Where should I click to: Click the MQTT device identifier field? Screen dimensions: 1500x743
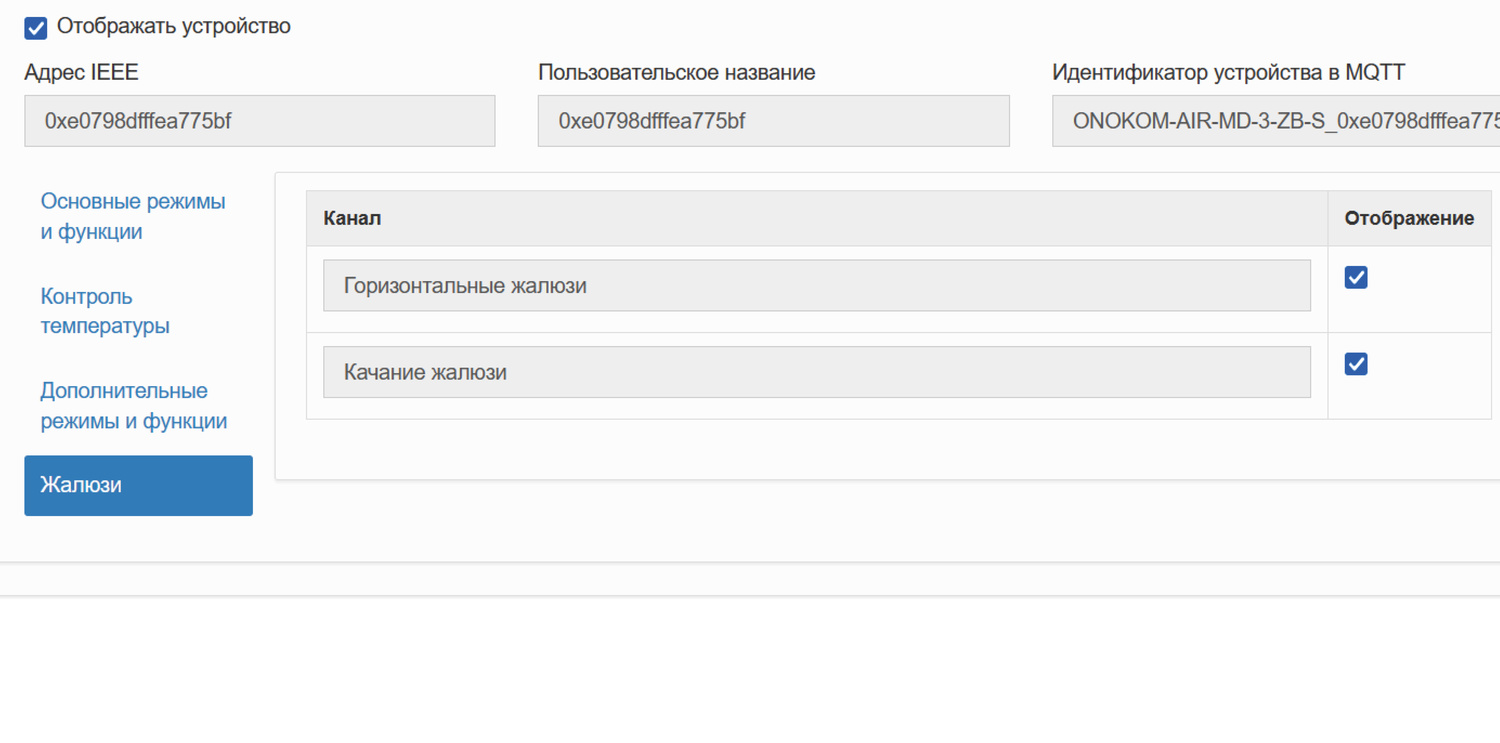(x=1275, y=121)
